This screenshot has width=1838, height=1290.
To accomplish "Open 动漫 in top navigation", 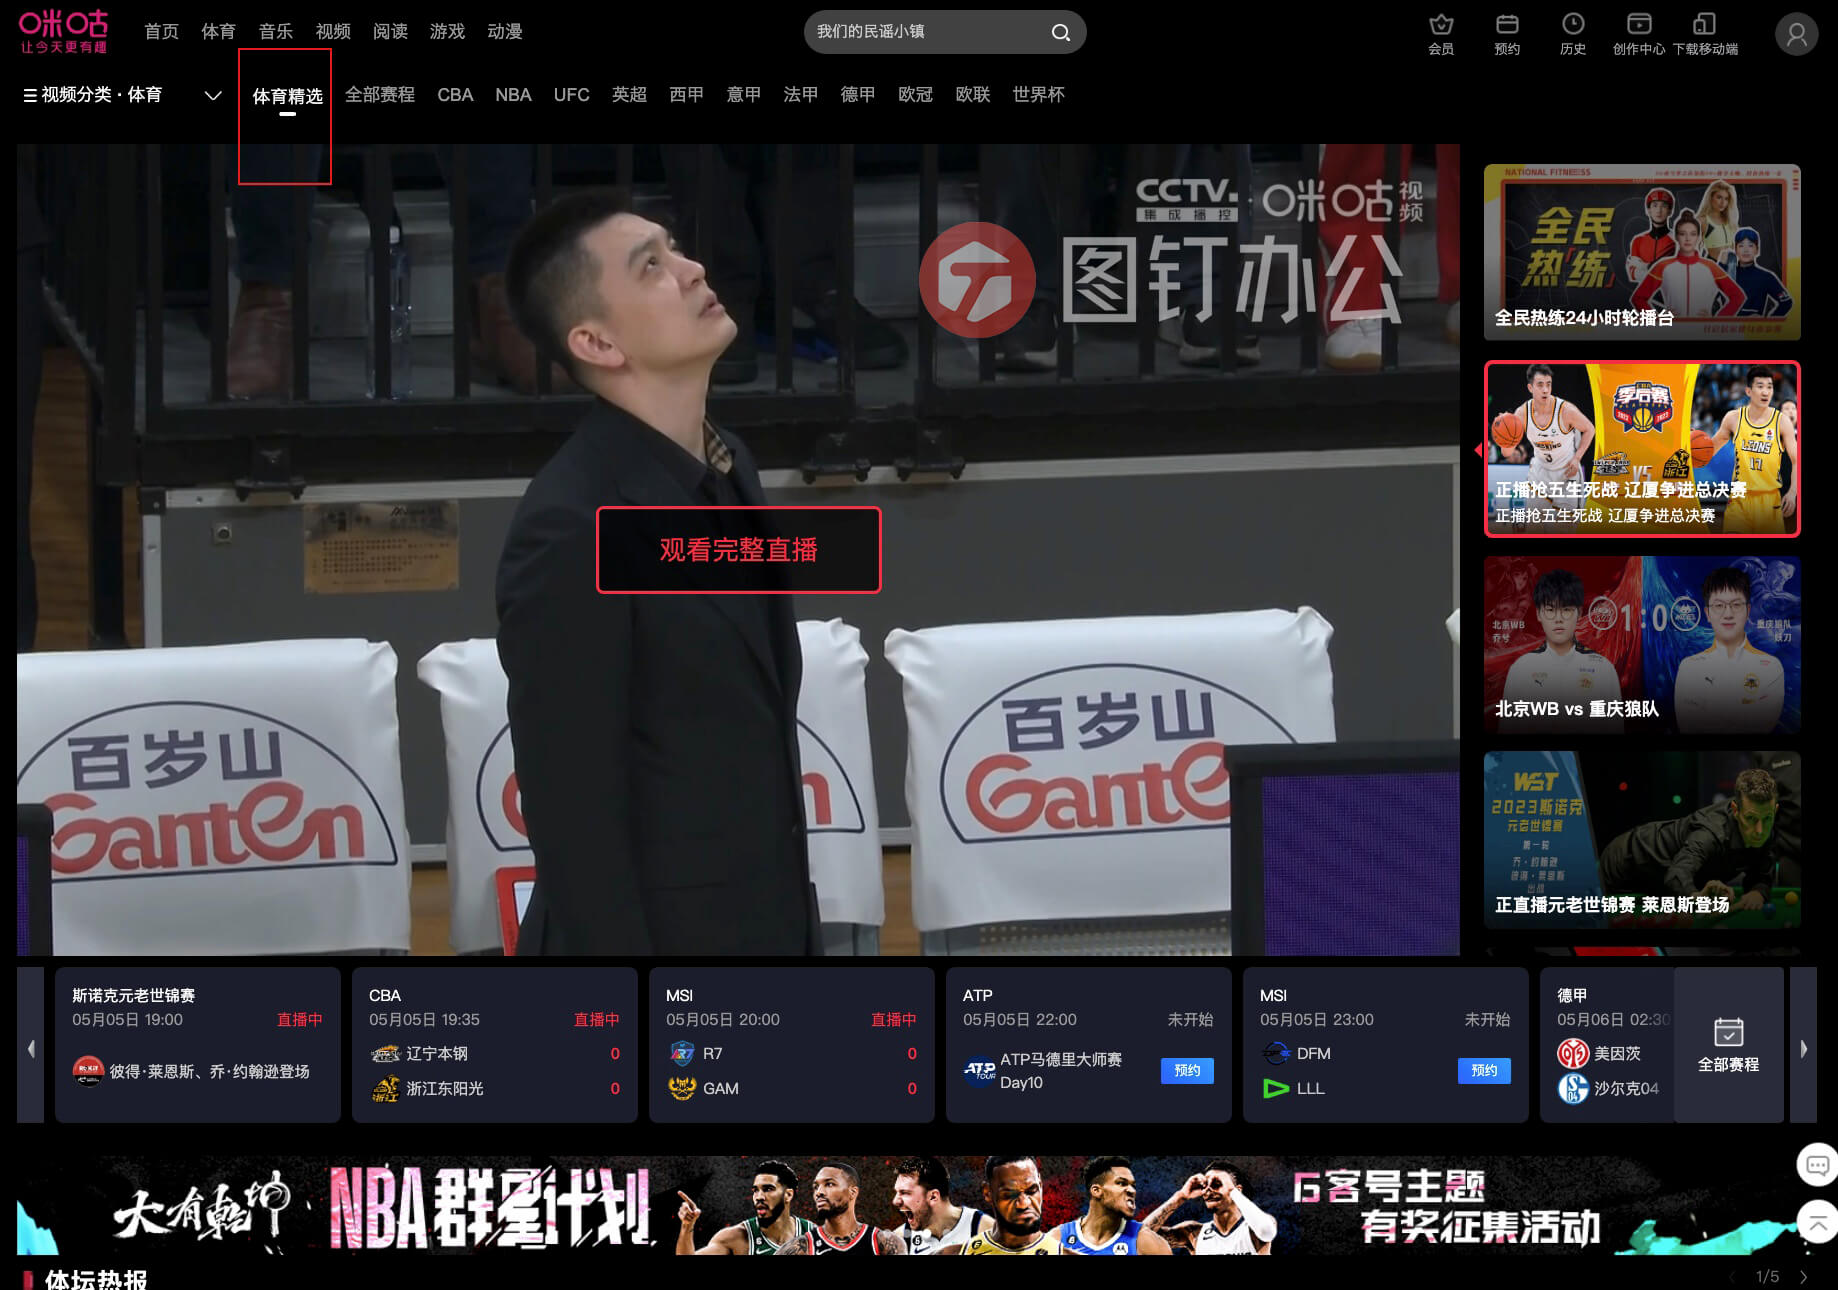I will (x=505, y=32).
